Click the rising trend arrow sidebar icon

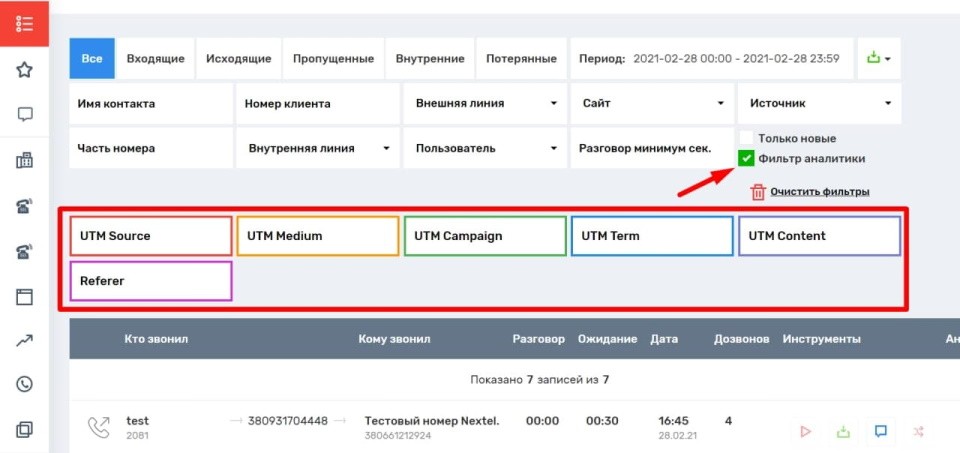click(25, 341)
